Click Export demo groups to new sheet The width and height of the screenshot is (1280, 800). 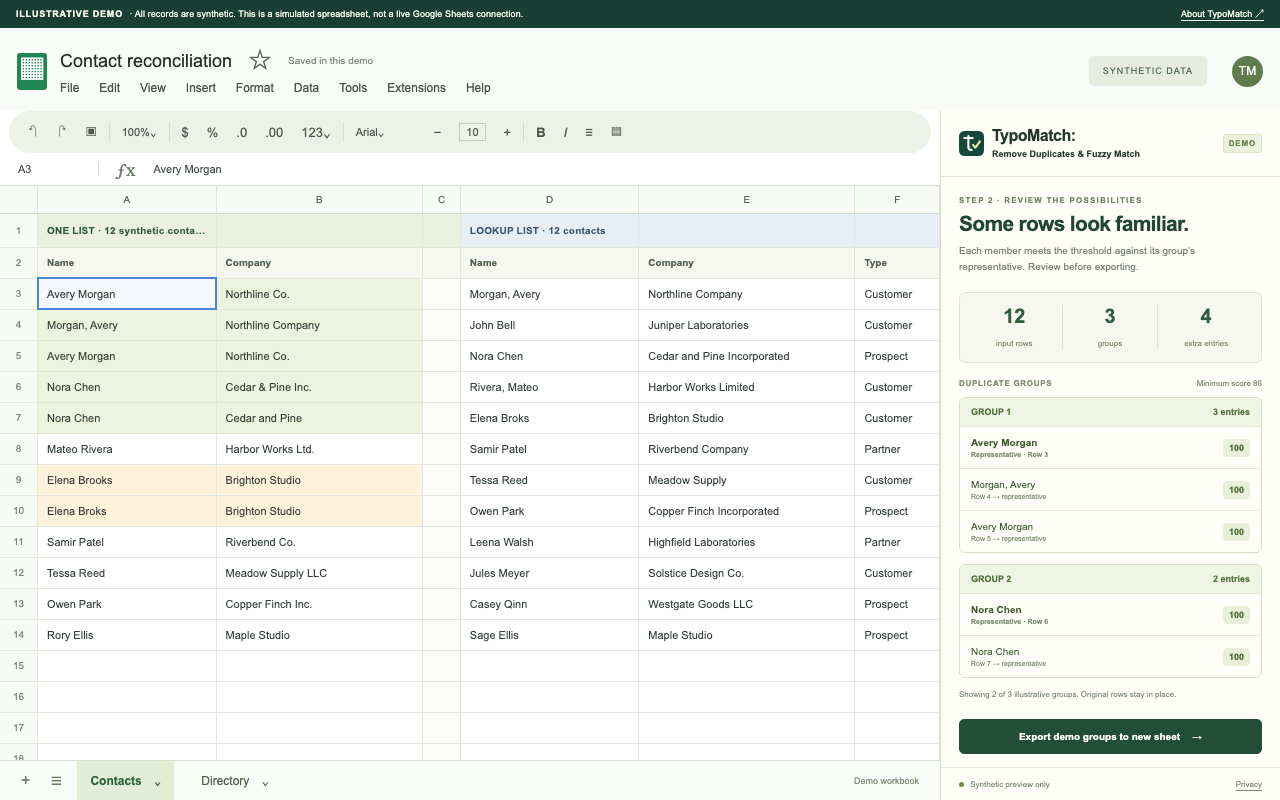(x=1110, y=737)
